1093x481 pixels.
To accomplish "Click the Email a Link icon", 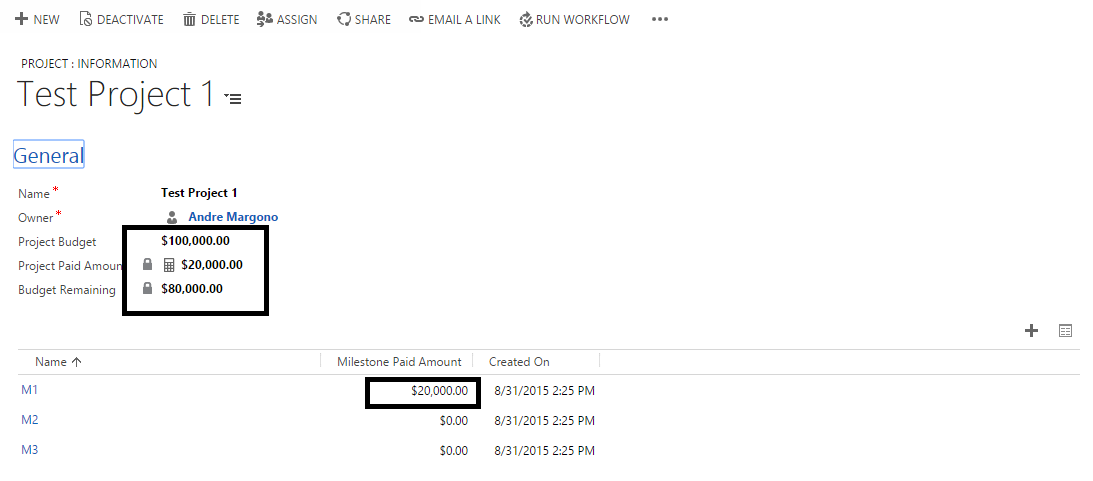I will (x=416, y=19).
